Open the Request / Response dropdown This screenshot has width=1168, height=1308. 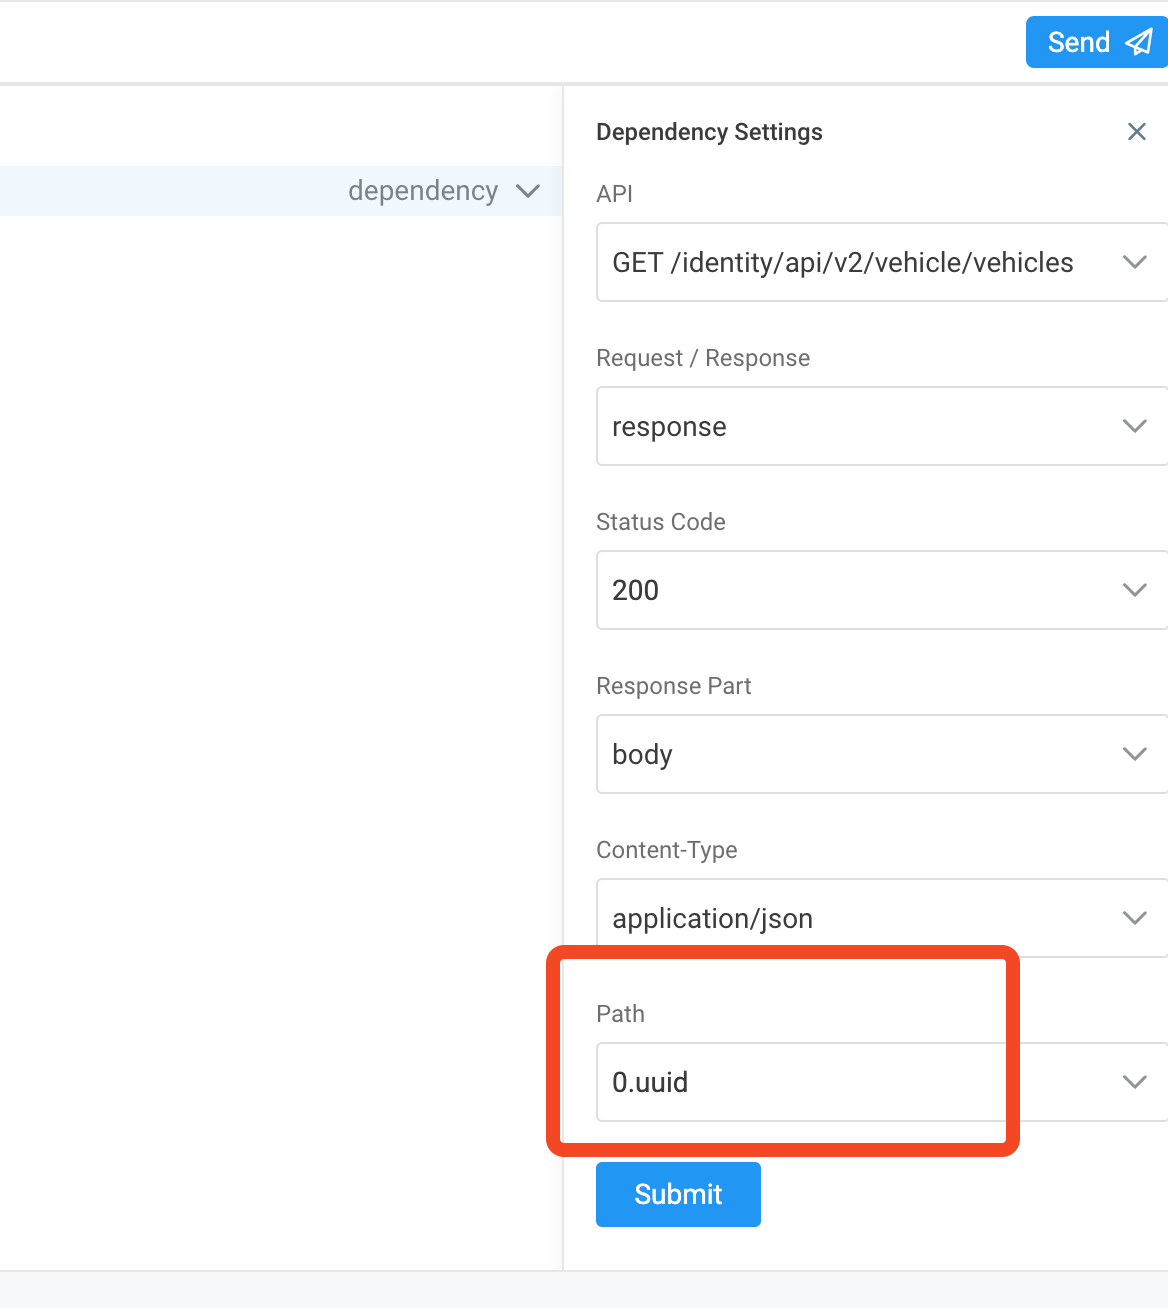[882, 426]
